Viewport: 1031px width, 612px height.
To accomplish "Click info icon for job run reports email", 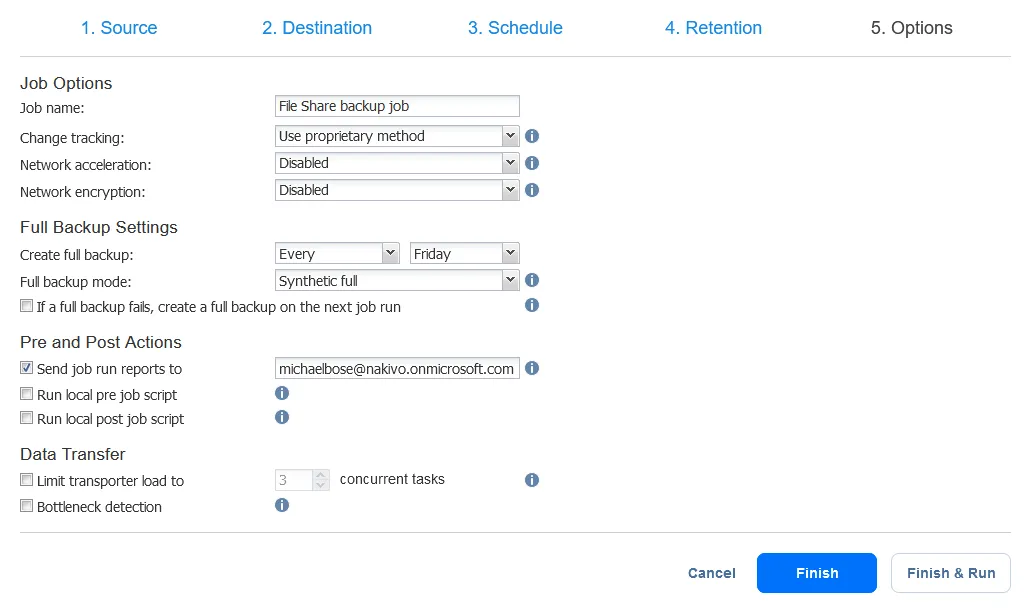I will (532, 368).
